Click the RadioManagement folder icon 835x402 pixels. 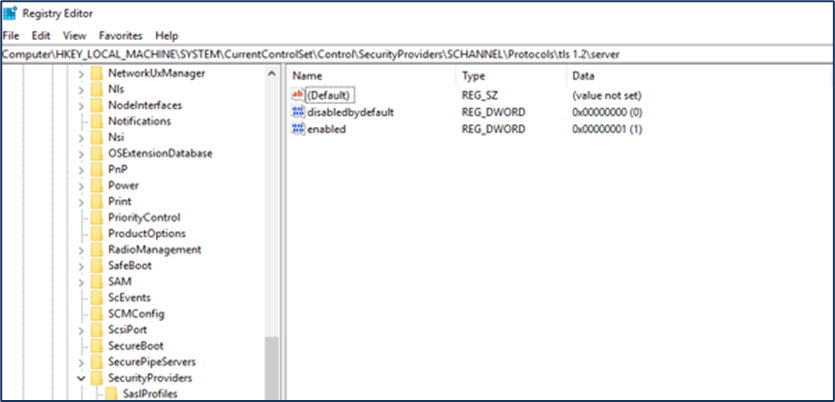click(96, 249)
